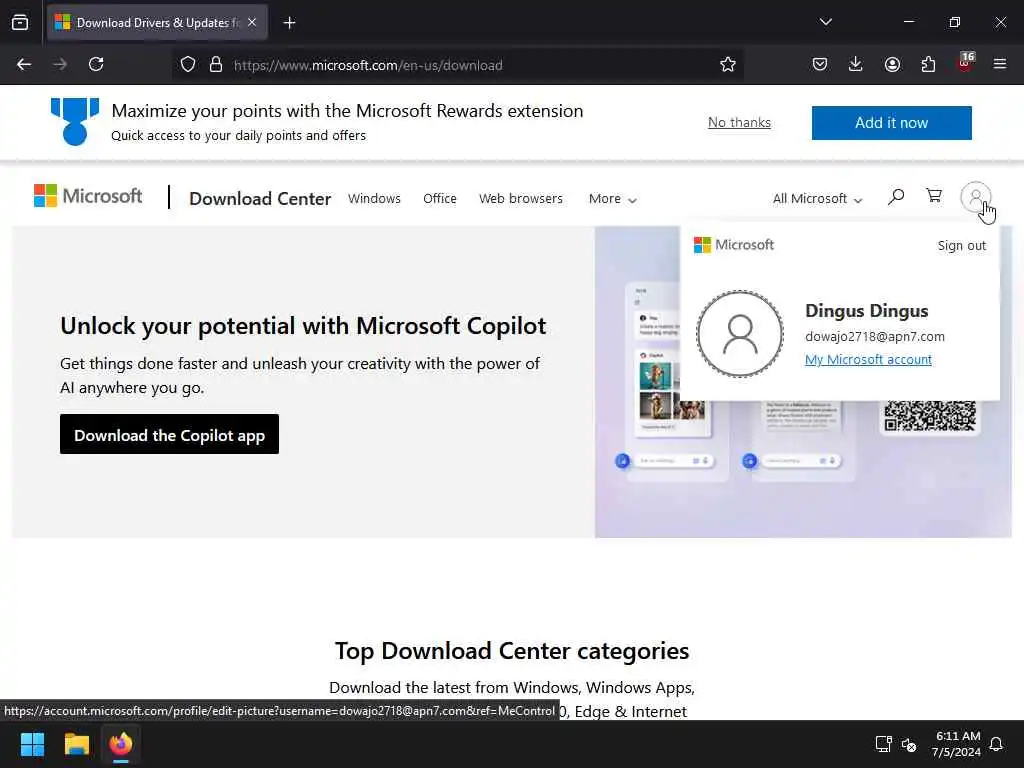Expand the More dropdown in navigation

pos(612,199)
